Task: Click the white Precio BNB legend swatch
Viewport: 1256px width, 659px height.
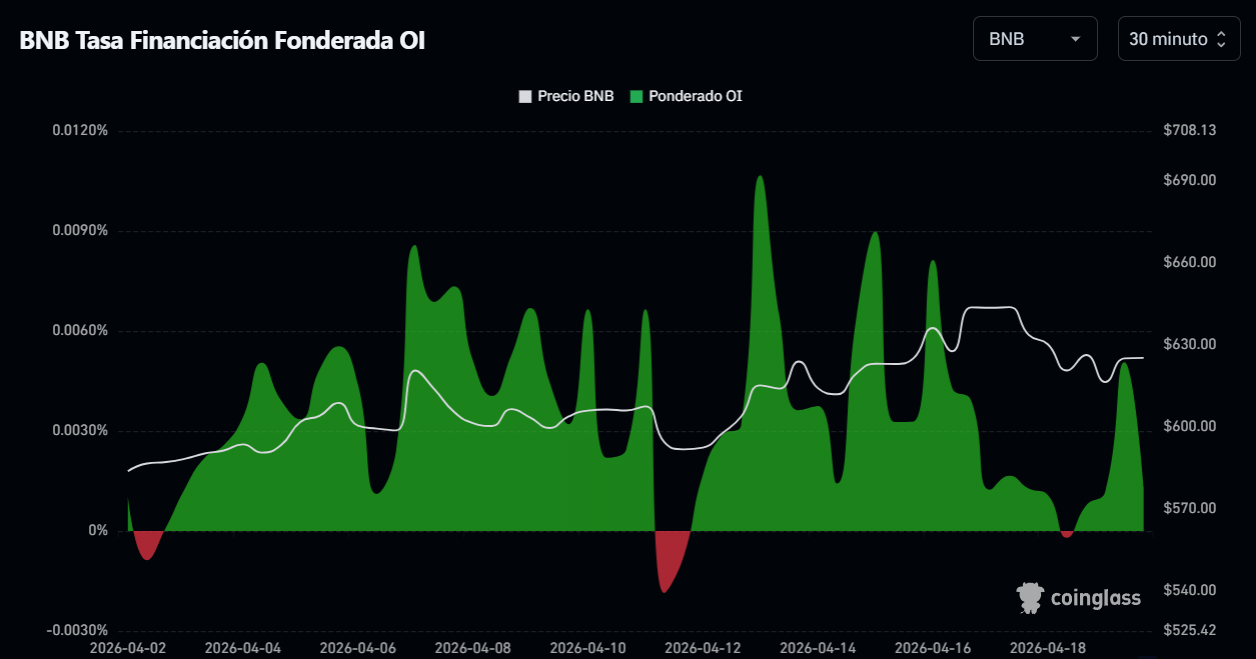Action: 525,97
